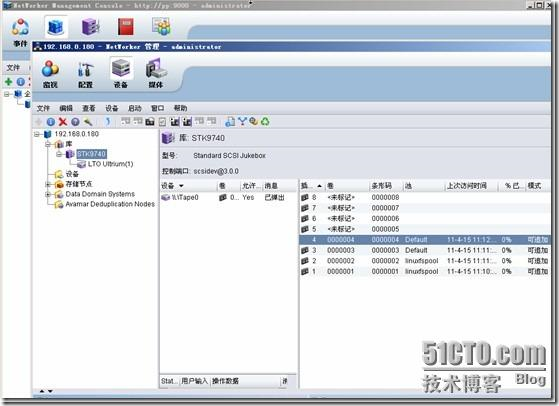This screenshot has width=559, height=406.
Task: Expand the Data Domain Systems node
Action: (48, 194)
